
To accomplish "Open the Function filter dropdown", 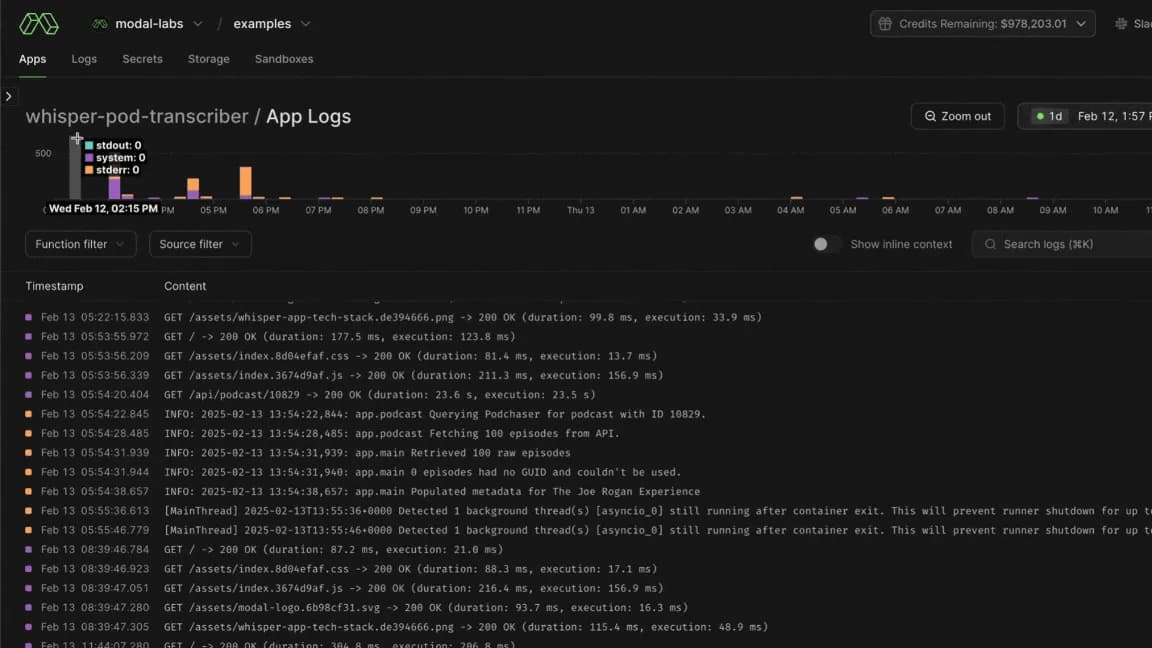I will (81, 244).
